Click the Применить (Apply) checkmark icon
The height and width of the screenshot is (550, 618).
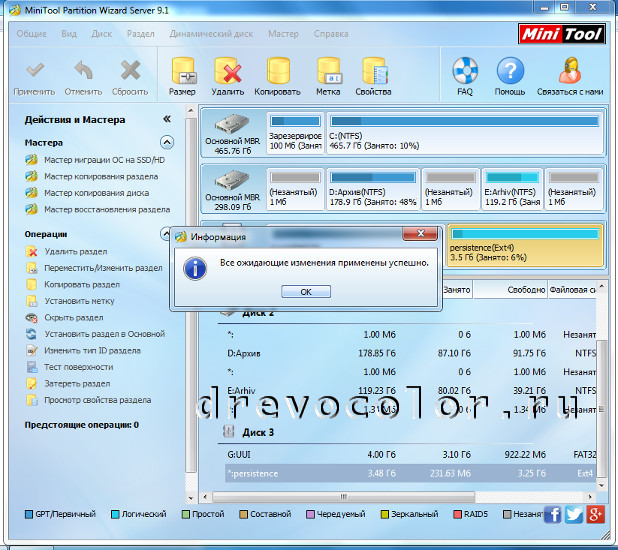pos(35,71)
